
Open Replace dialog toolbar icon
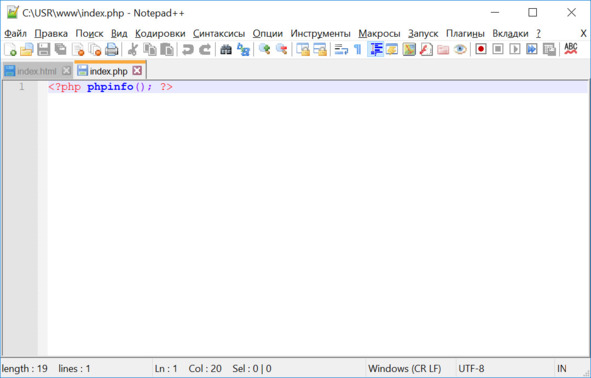coord(243,49)
